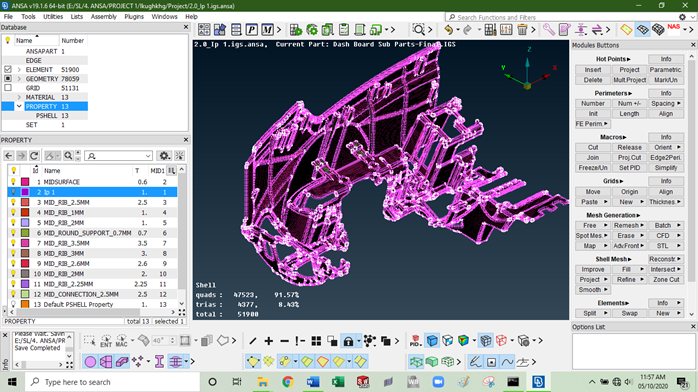The height and width of the screenshot is (392, 698).
Task: Click the magnifier search icon in Property panel
Action: (68, 156)
